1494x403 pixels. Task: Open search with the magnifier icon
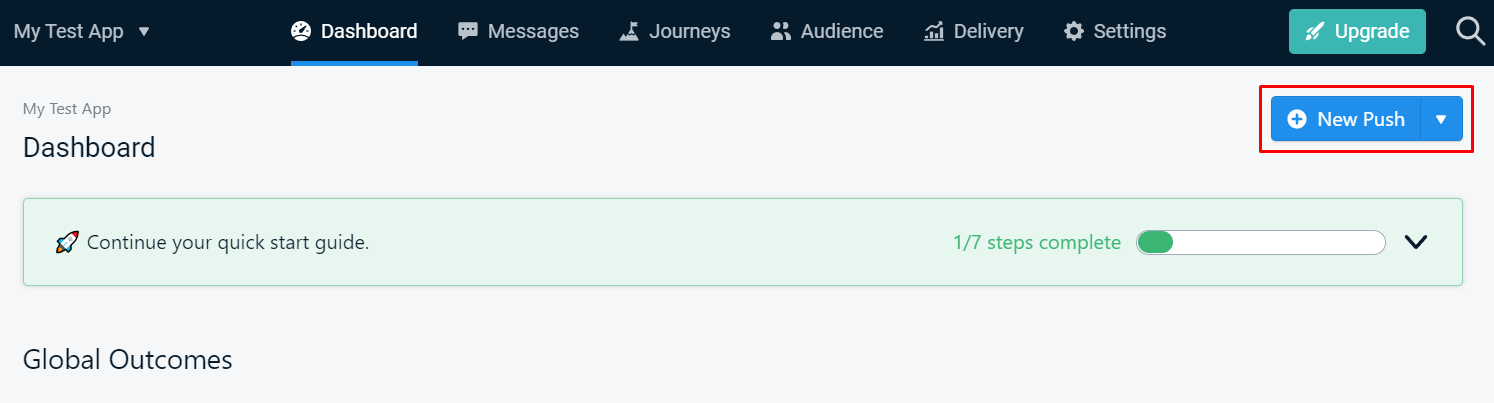point(1470,31)
